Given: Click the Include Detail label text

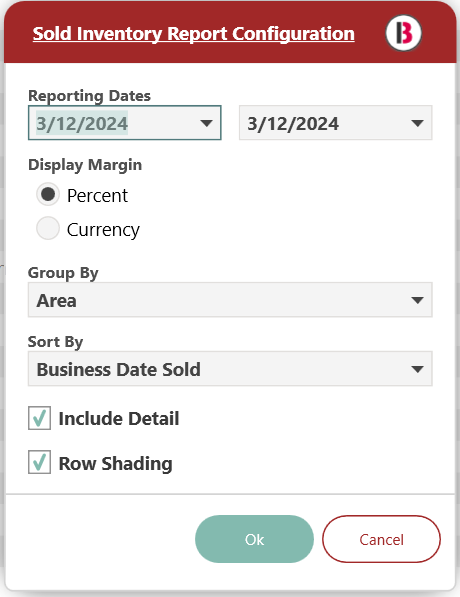Looking at the screenshot, I should (119, 418).
